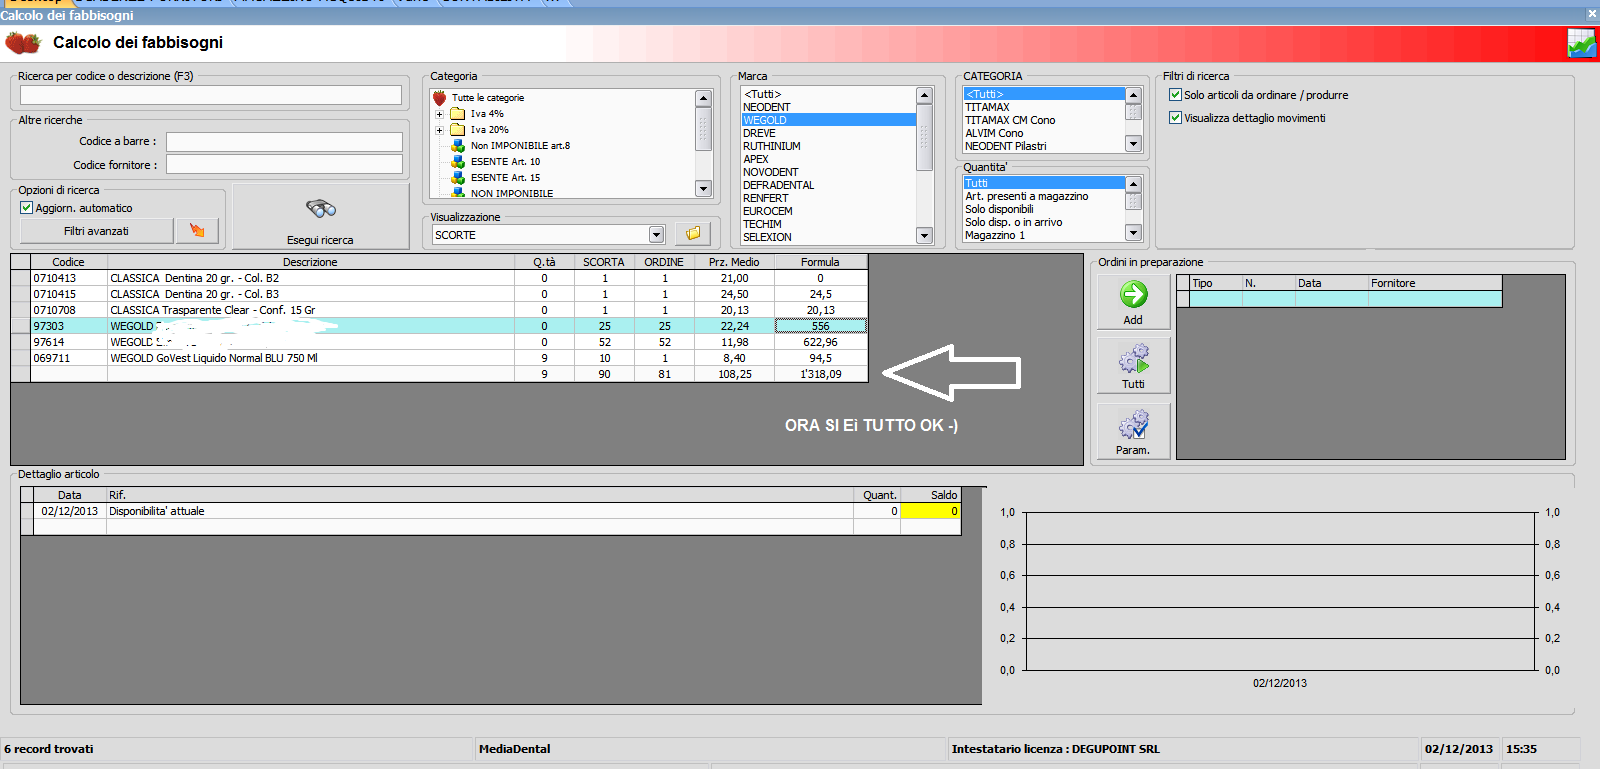This screenshot has height=769, width=1600.
Task: Uncheck Solo articoli da ordinare / produrre
Action: [x=1176, y=95]
